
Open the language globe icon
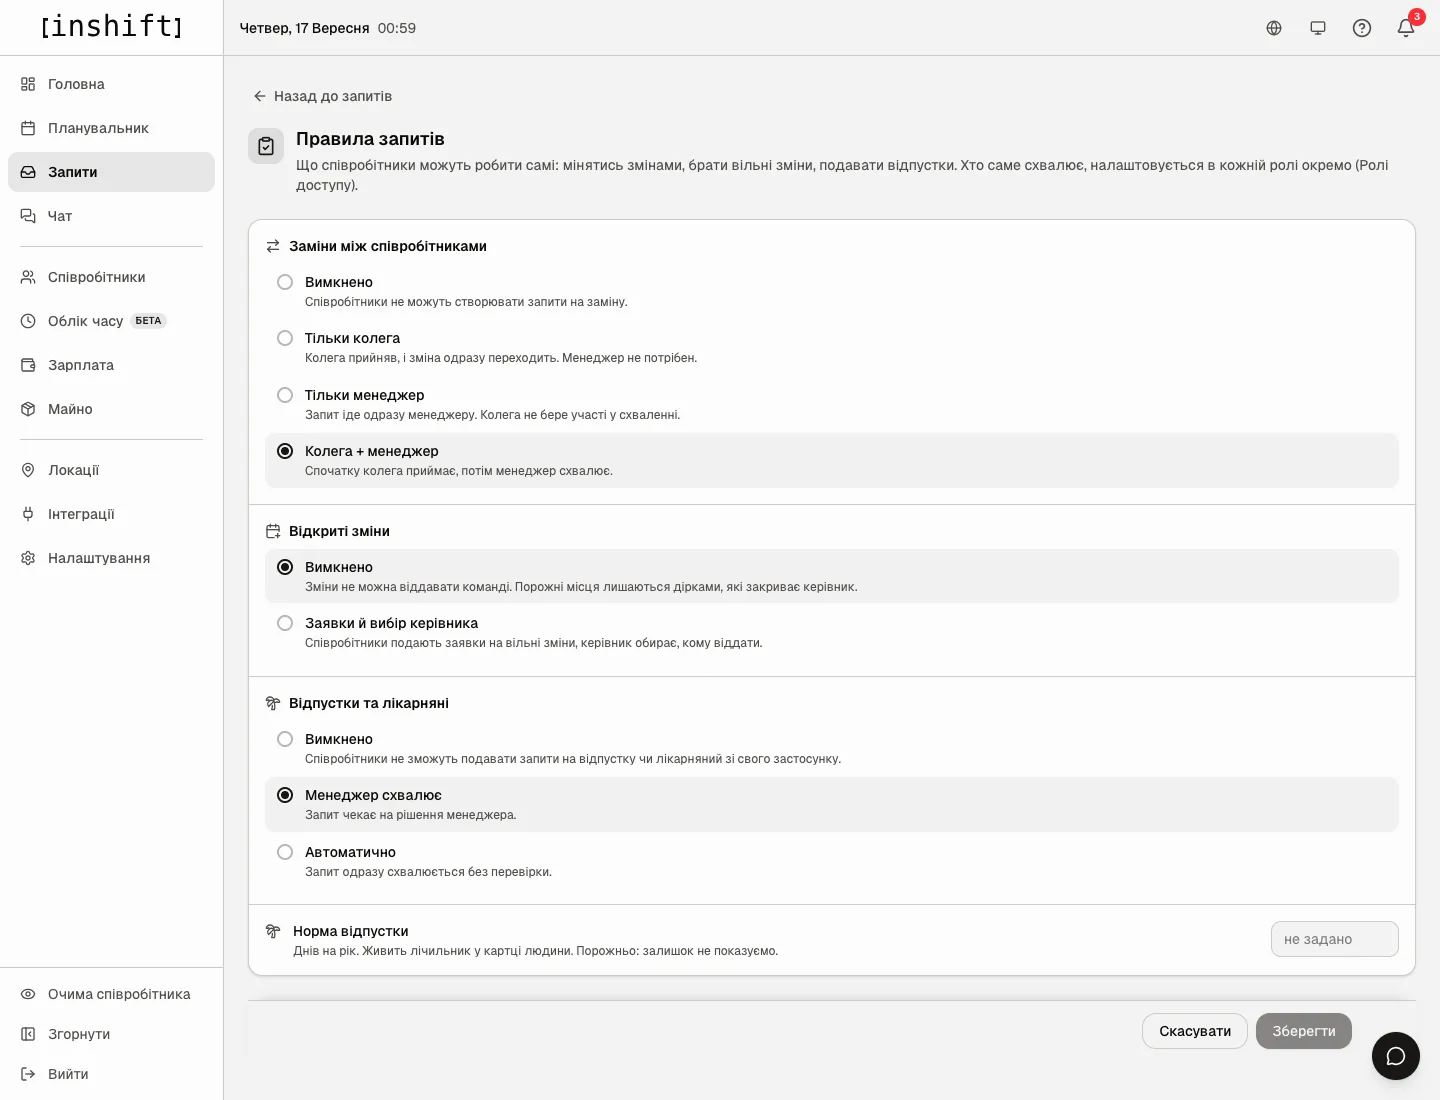[x=1274, y=28]
